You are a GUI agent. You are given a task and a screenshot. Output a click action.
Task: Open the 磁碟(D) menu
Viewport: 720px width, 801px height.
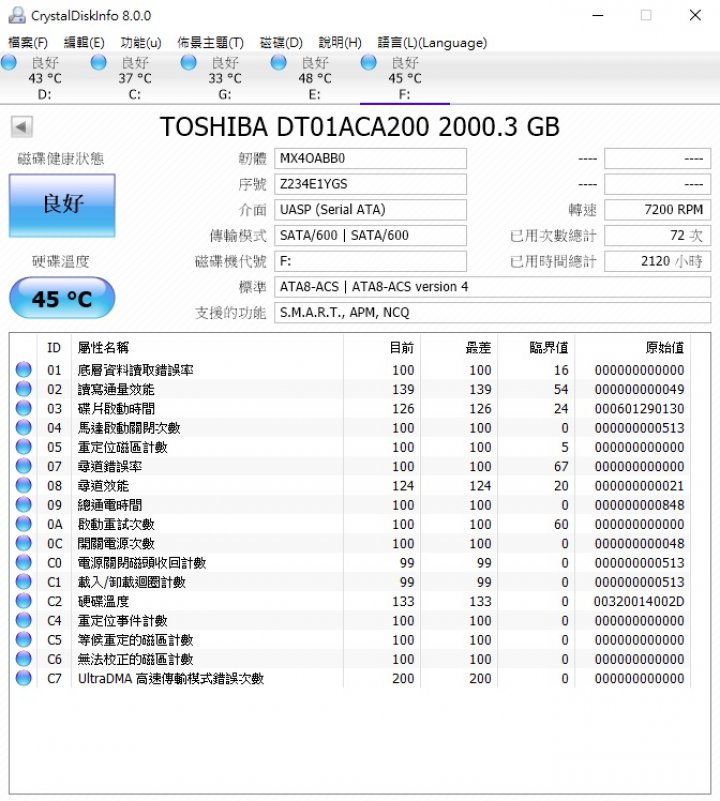[x=281, y=42]
